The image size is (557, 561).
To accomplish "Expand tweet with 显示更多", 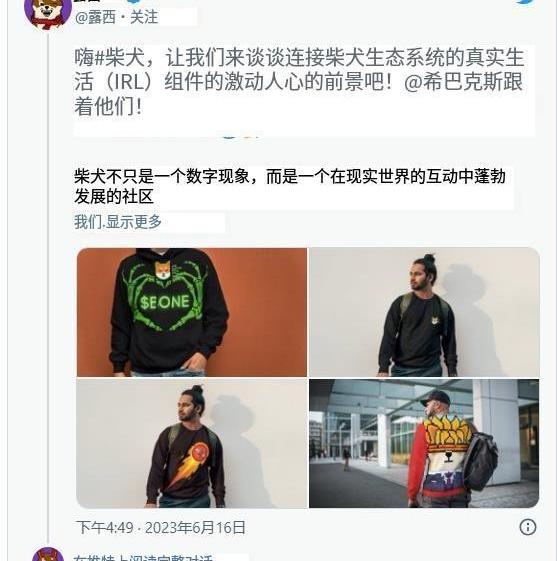I will 133,222.
